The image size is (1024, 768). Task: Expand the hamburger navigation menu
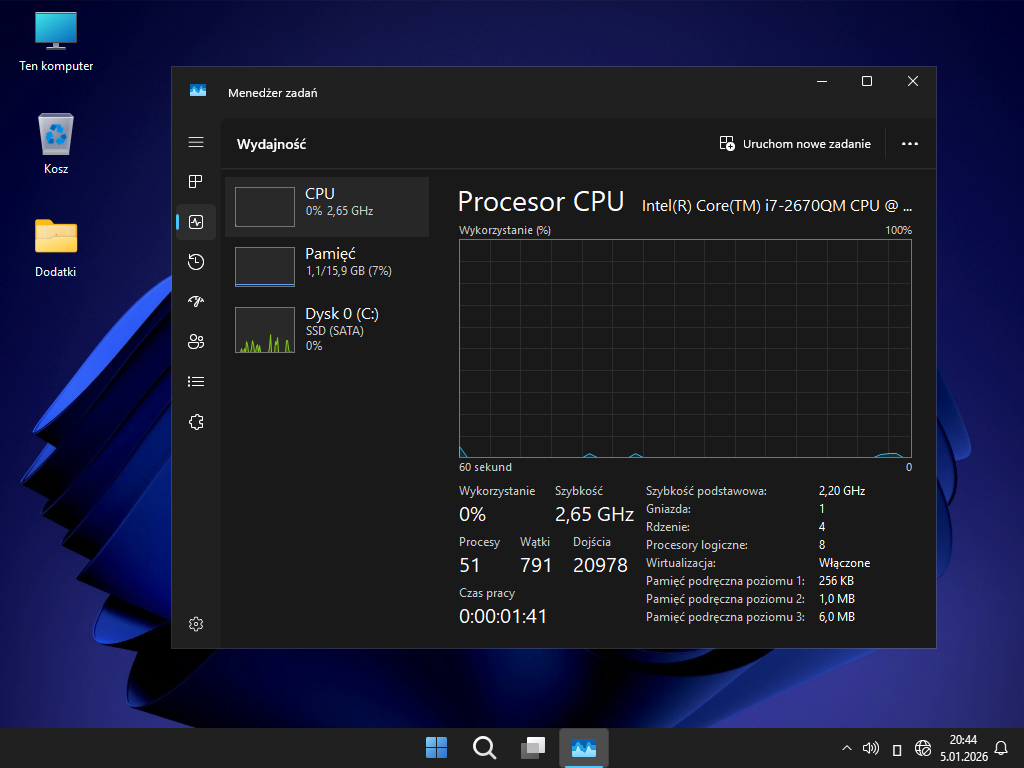196,143
